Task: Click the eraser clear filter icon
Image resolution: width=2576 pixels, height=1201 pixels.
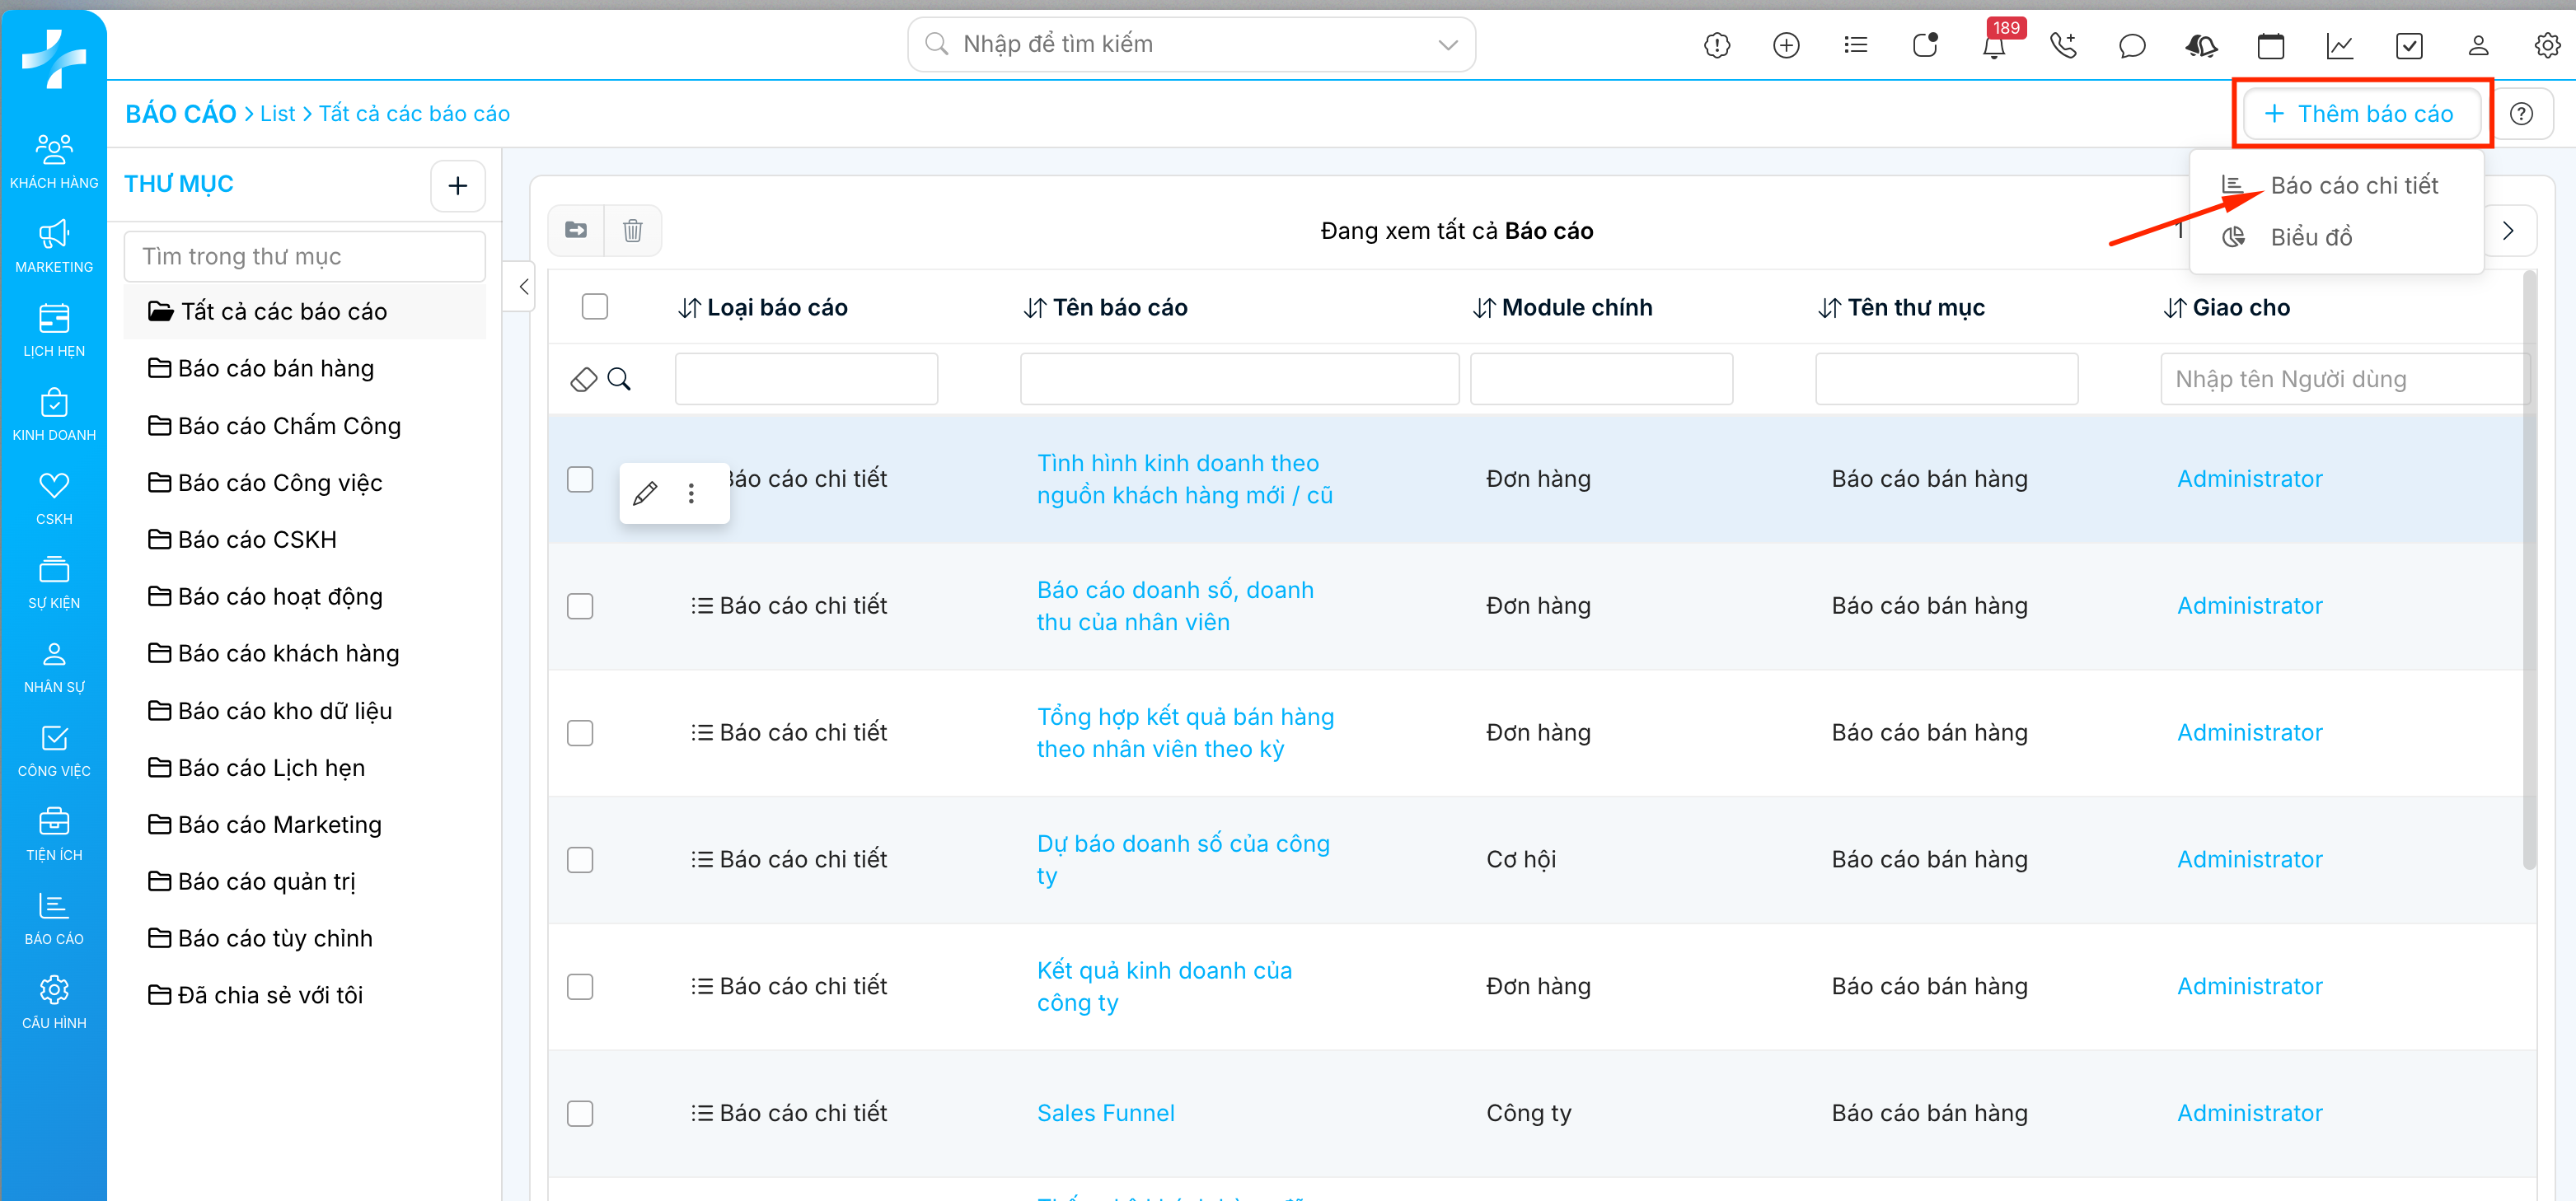Action: click(583, 380)
